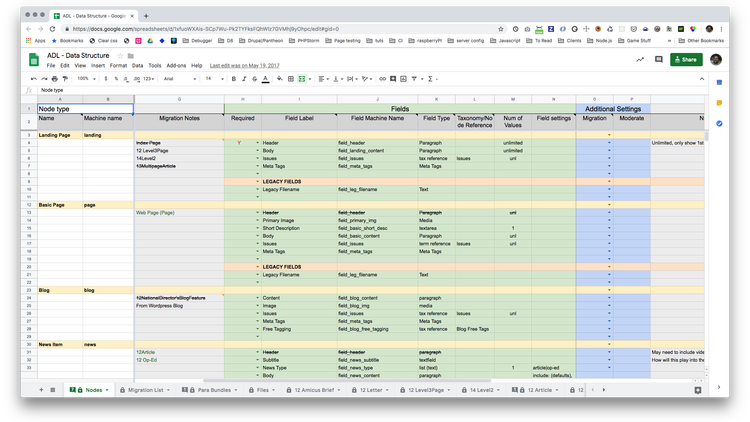Toggle Bold formatting

tap(232, 78)
